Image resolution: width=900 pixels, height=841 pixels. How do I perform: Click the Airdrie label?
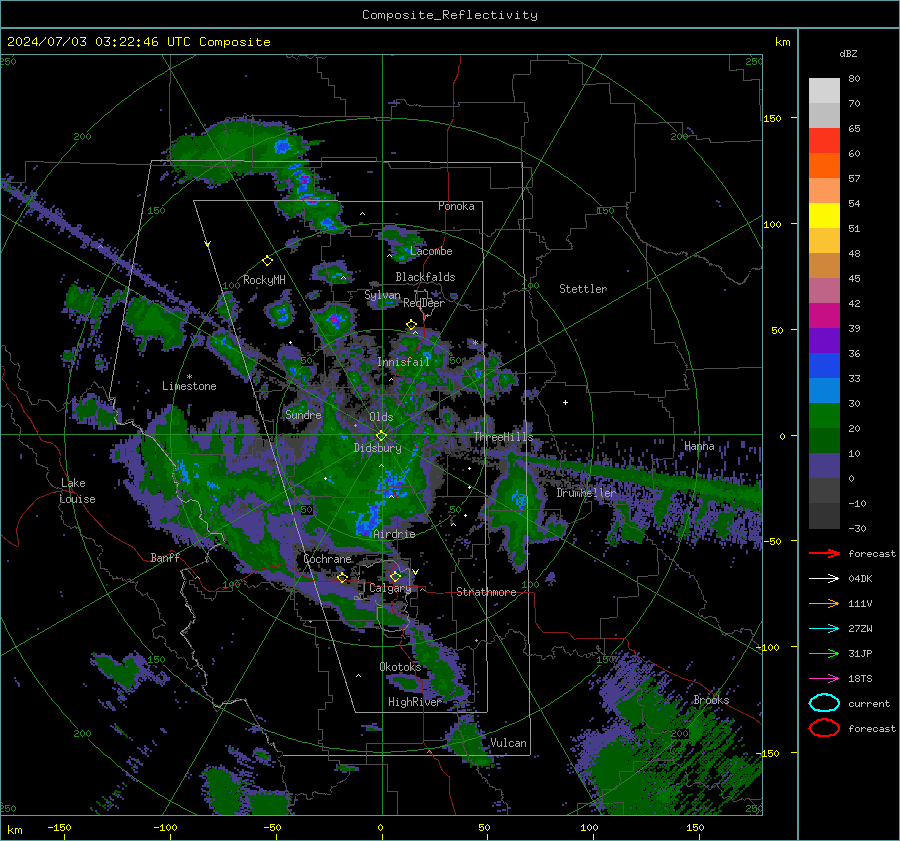coord(394,534)
